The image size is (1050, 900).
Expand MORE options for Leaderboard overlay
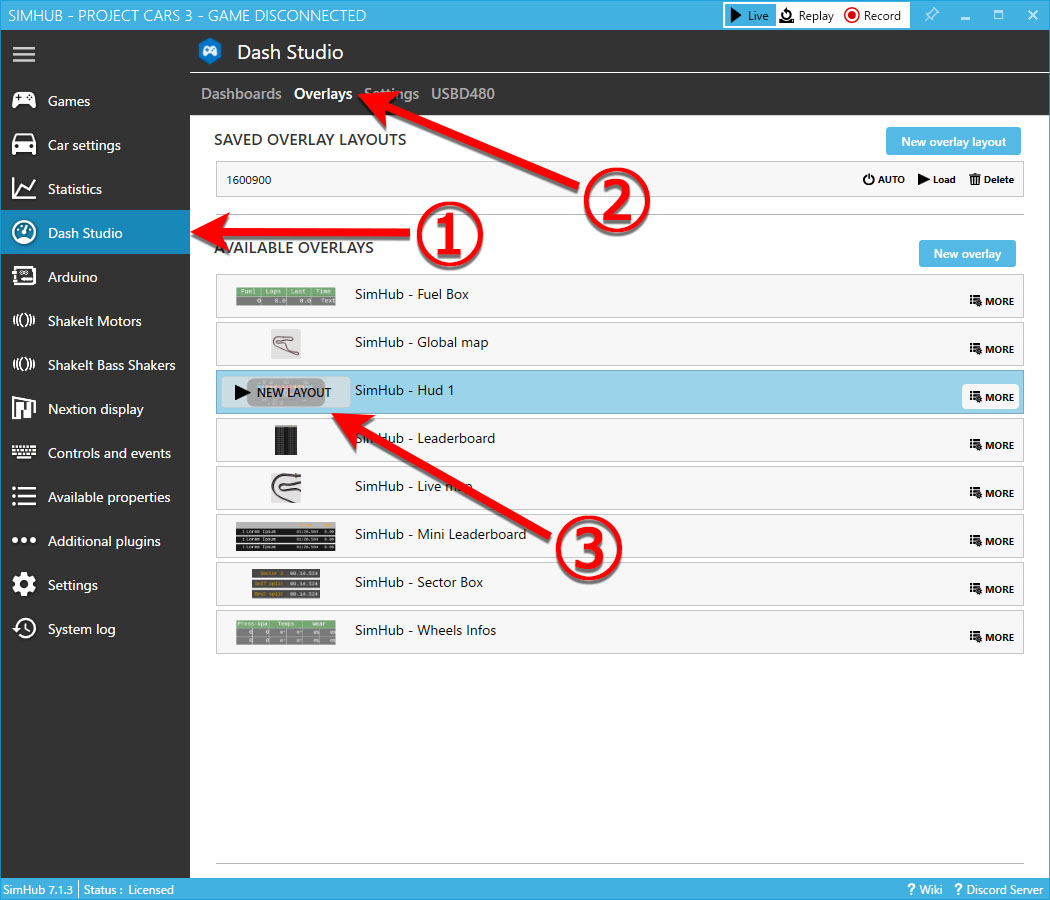pos(991,445)
